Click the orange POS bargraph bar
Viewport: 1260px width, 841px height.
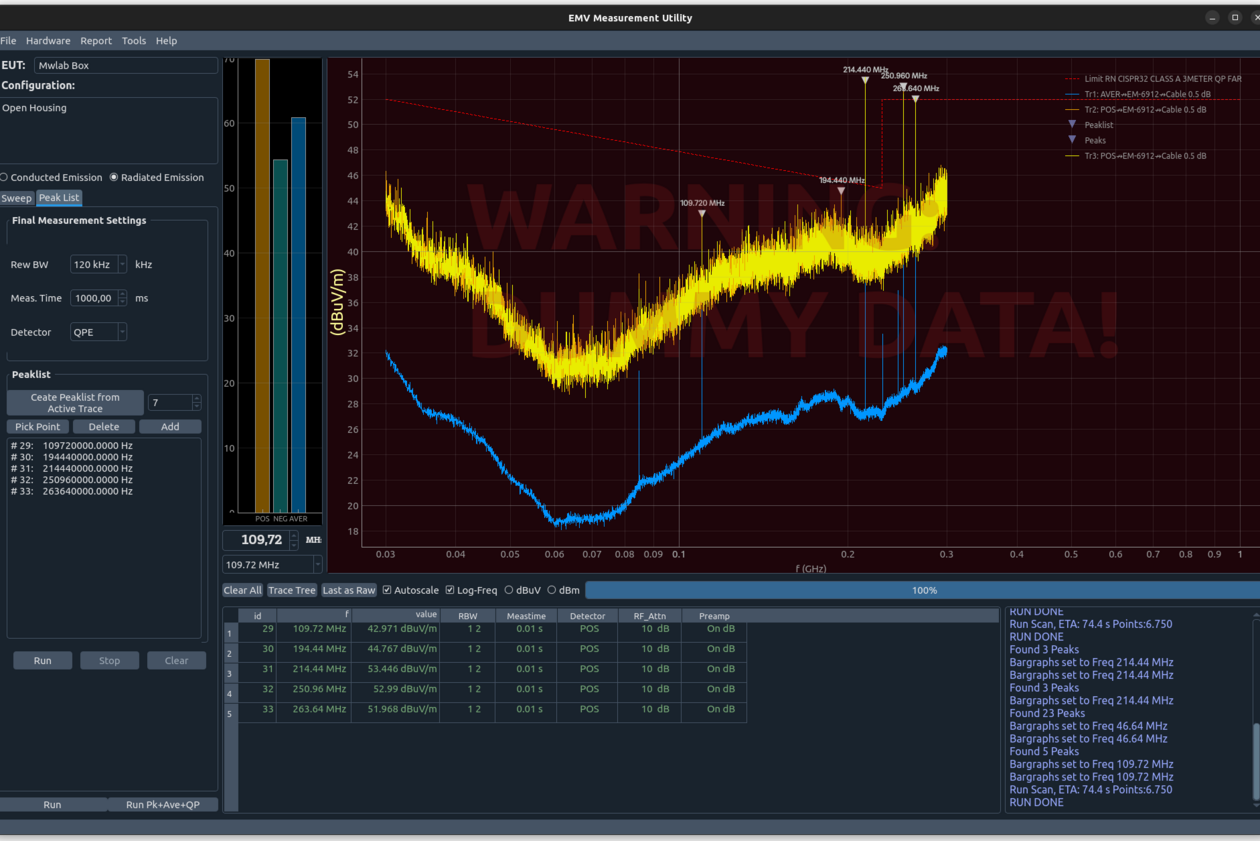pos(262,285)
